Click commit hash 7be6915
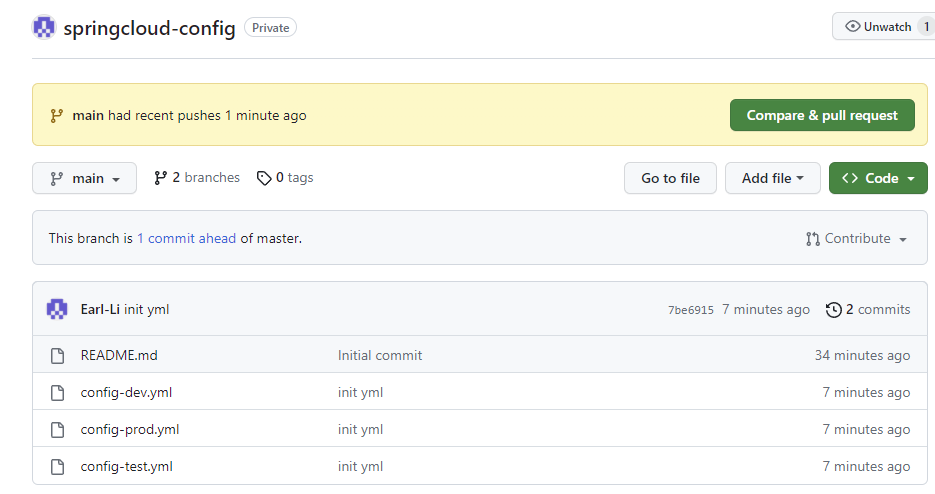Screen dimensions: 935x494 pos(690,310)
